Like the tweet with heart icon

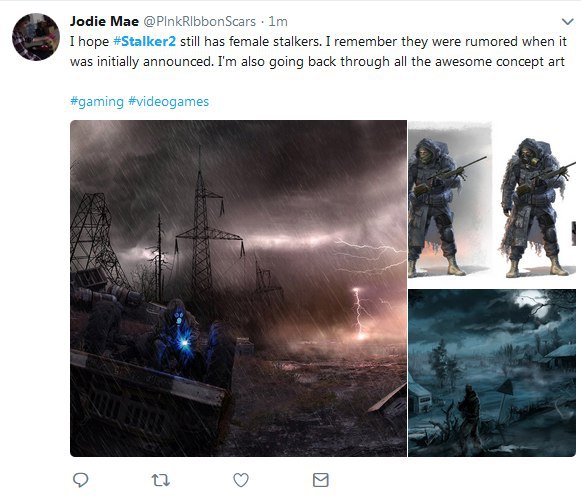pyautogui.click(x=241, y=480)
